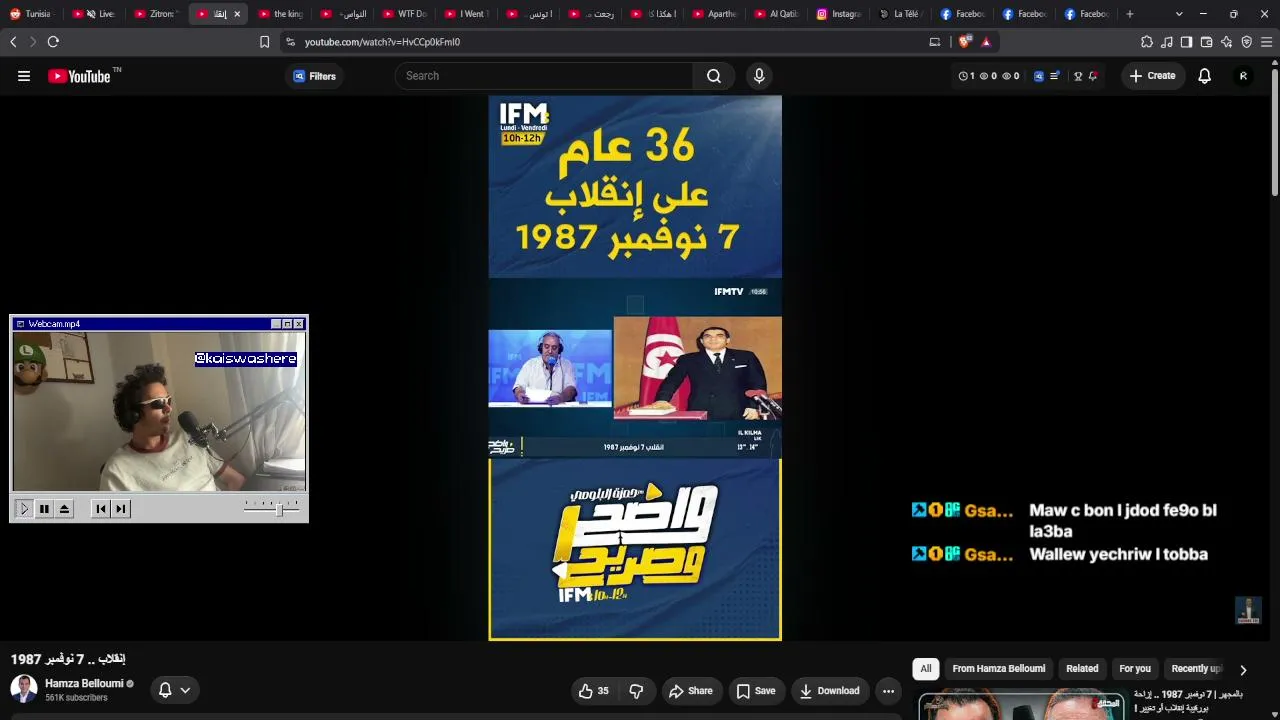This screenshot has height=720, width=1280.
Task: View site information icon beside the URL
Action: pos(290,42)
